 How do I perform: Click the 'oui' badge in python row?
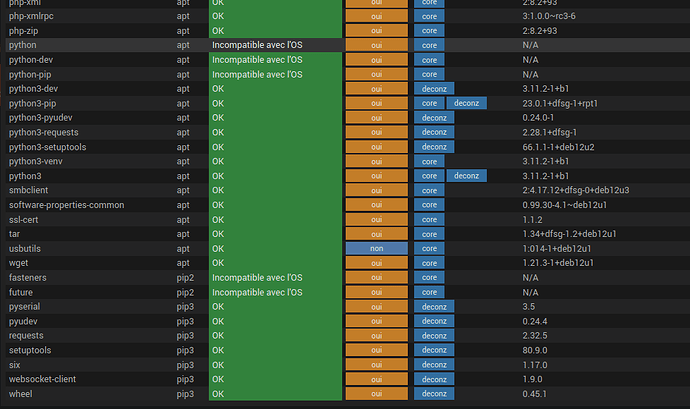[376, 46]
